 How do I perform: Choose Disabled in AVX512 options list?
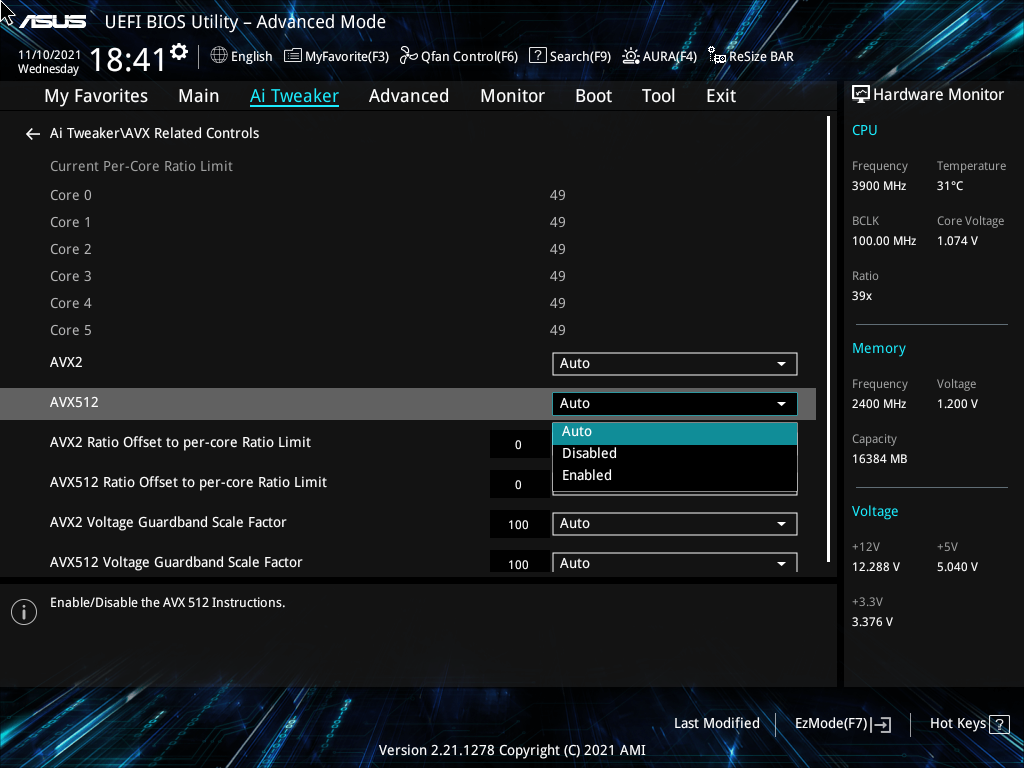pyautogui.click(x=675, y=453)
